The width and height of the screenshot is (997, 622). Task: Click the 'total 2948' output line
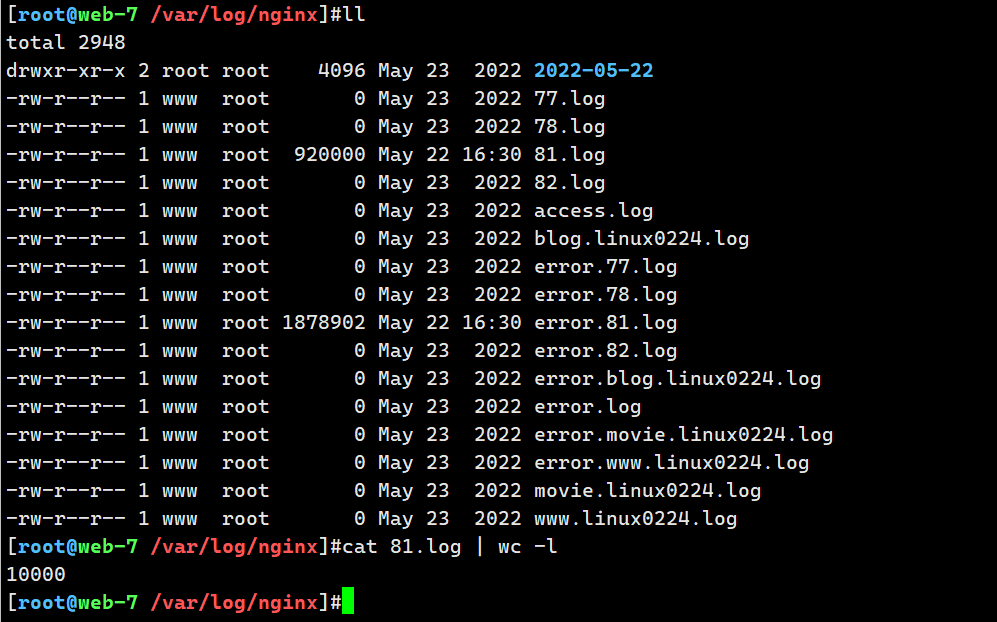click(66, 43)
